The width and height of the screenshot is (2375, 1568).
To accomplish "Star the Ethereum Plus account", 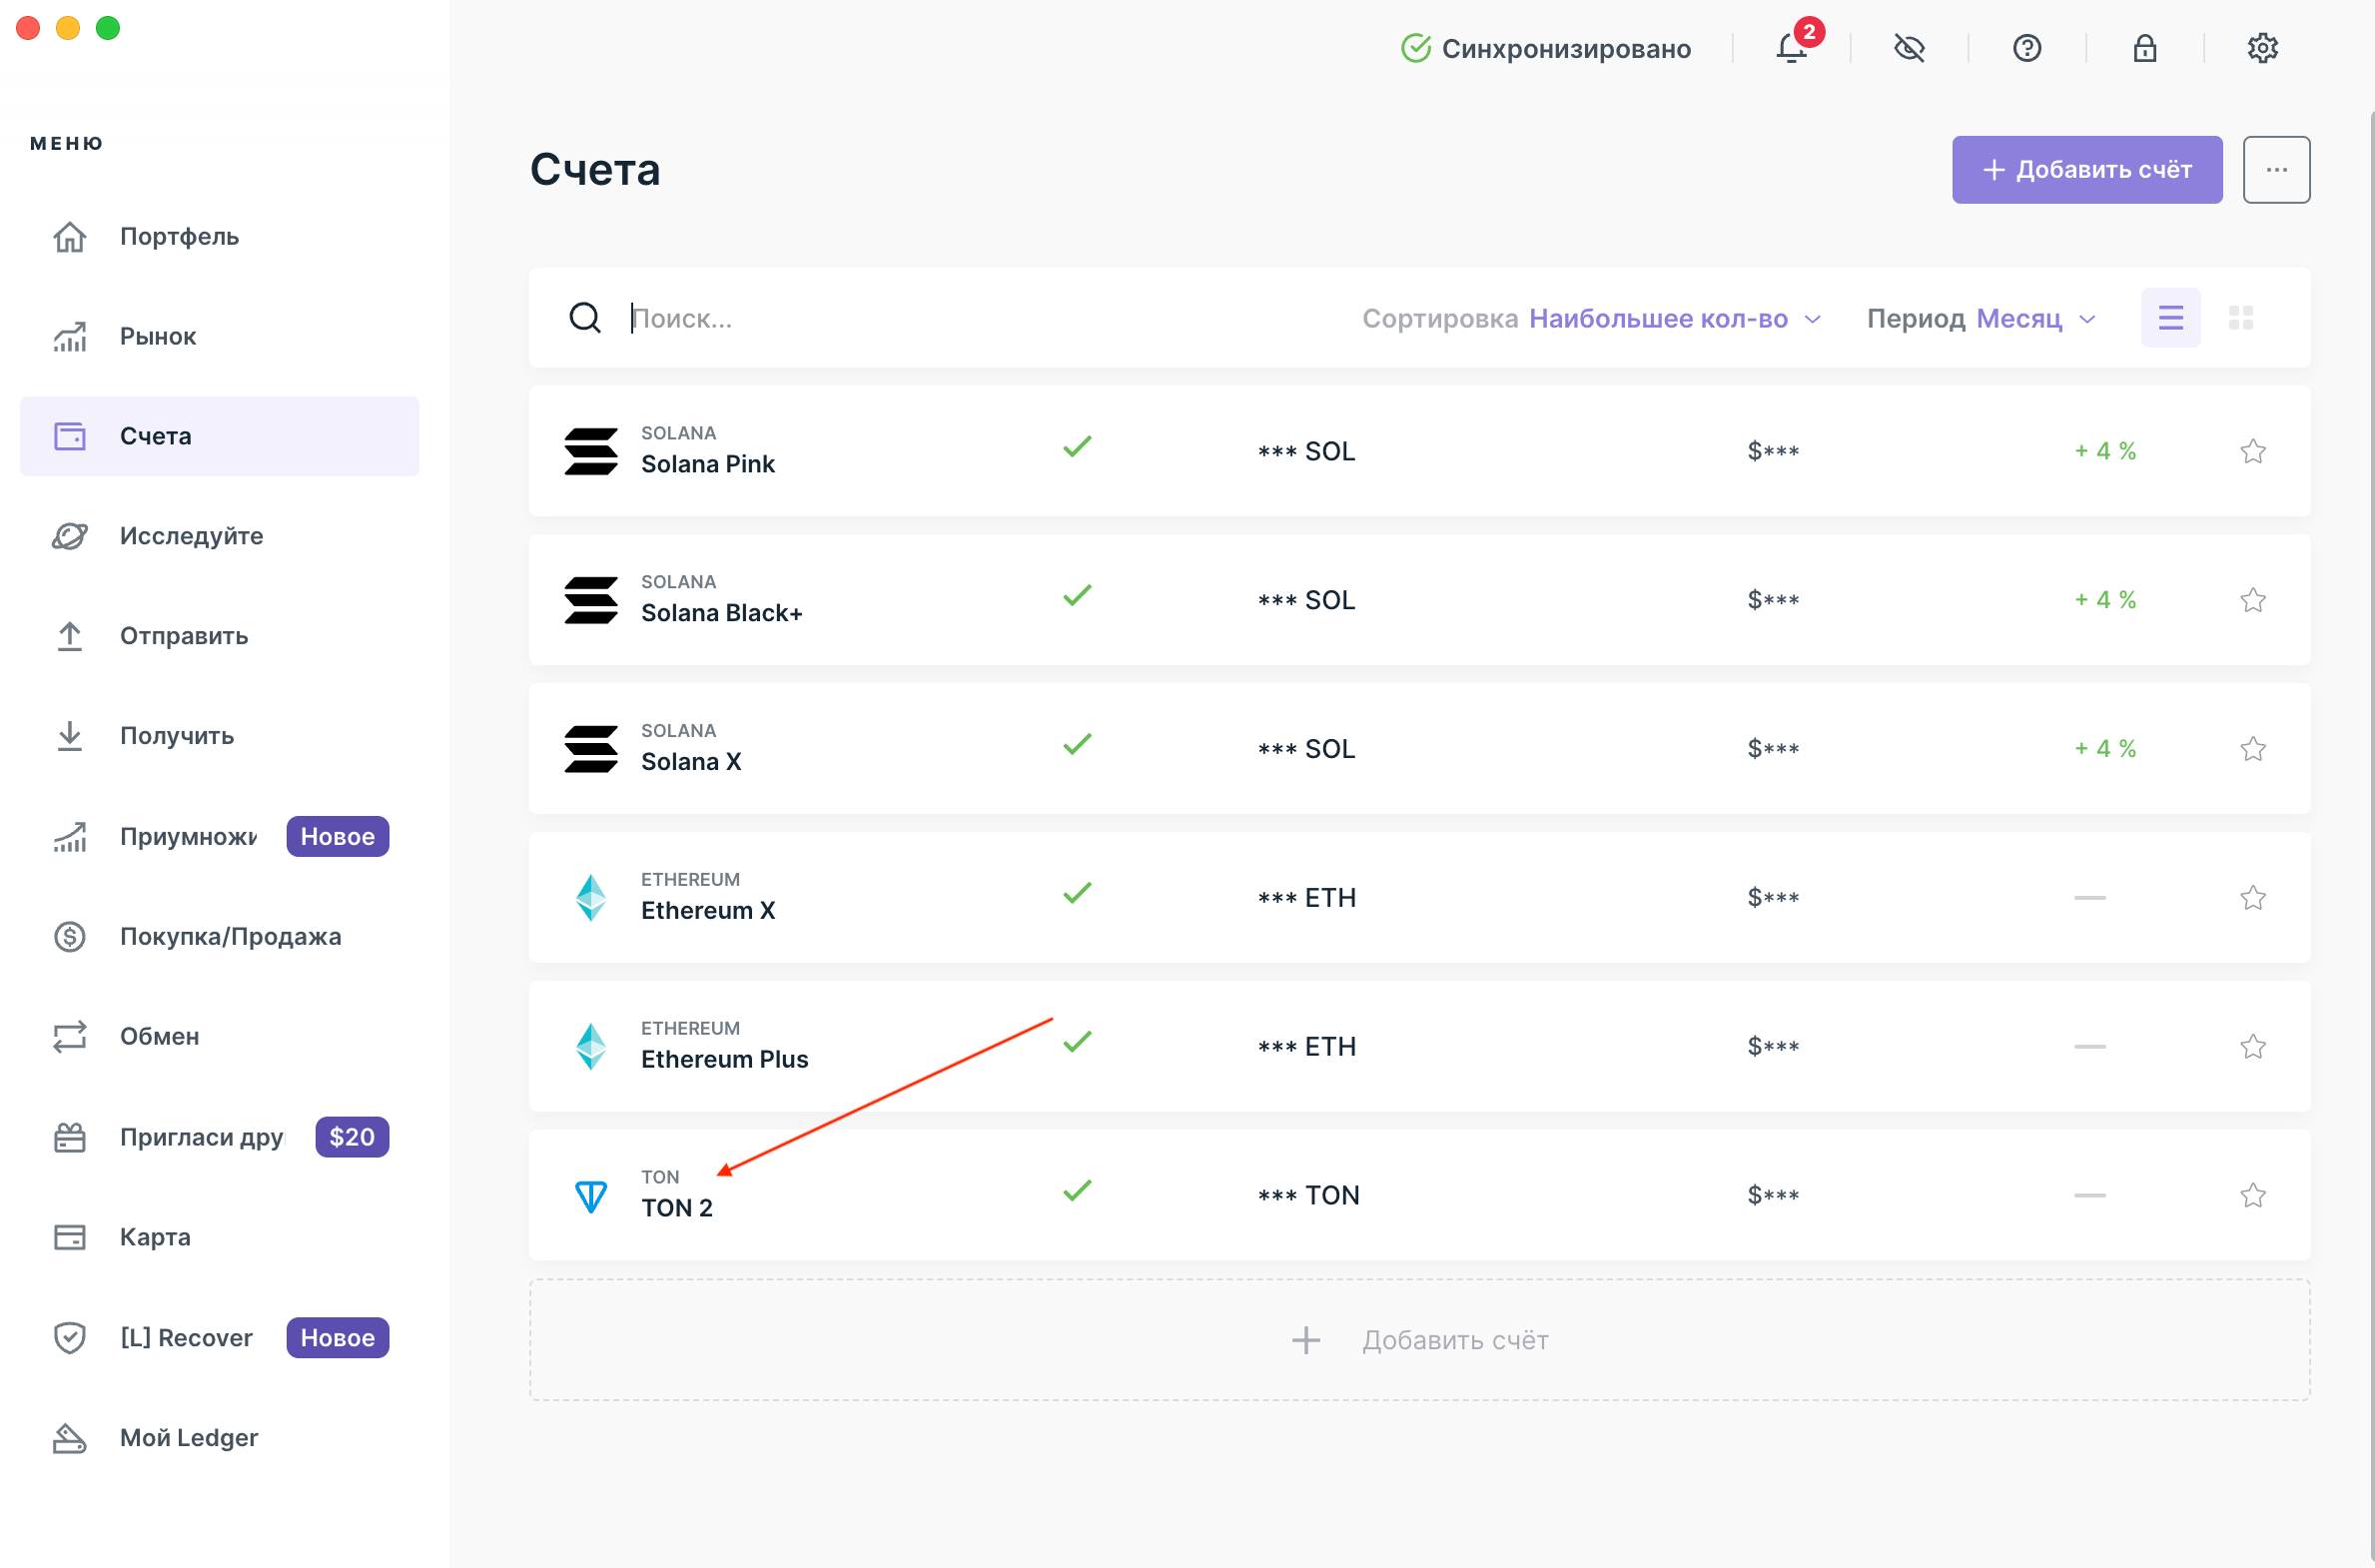I will (2253, 1047).
